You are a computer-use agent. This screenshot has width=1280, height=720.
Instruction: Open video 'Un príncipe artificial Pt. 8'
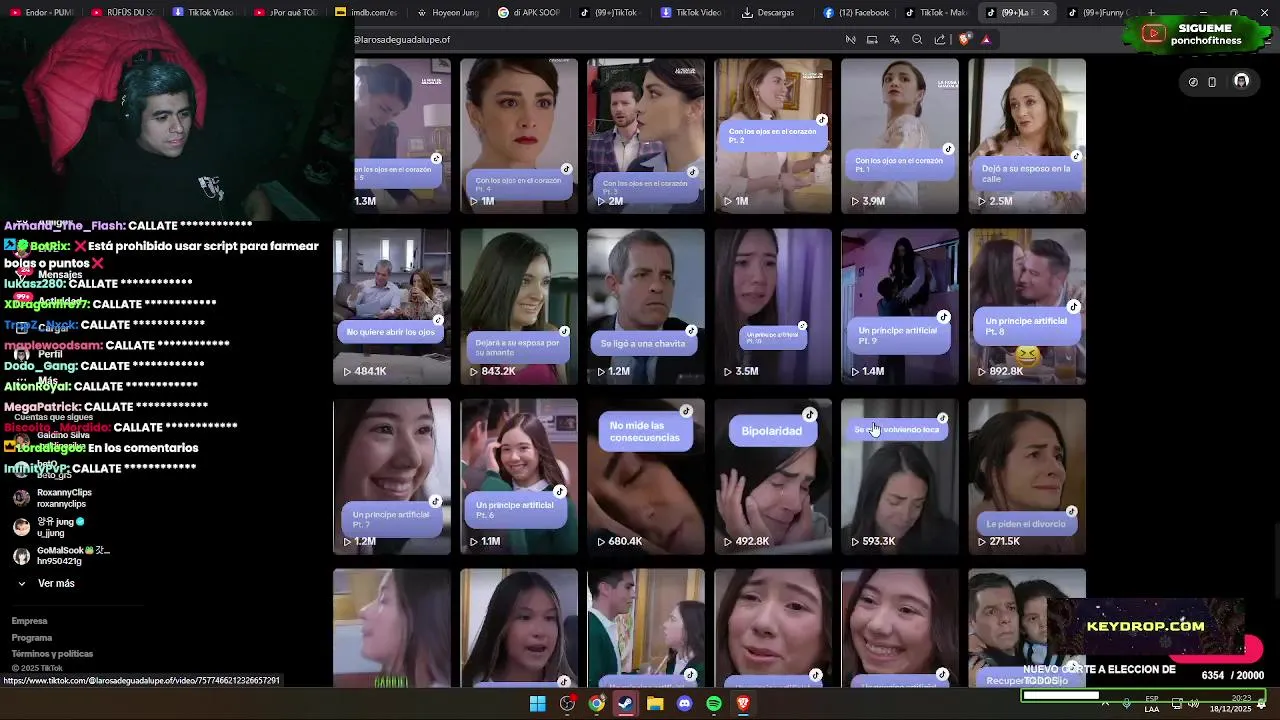click(x=1027, y=306)
